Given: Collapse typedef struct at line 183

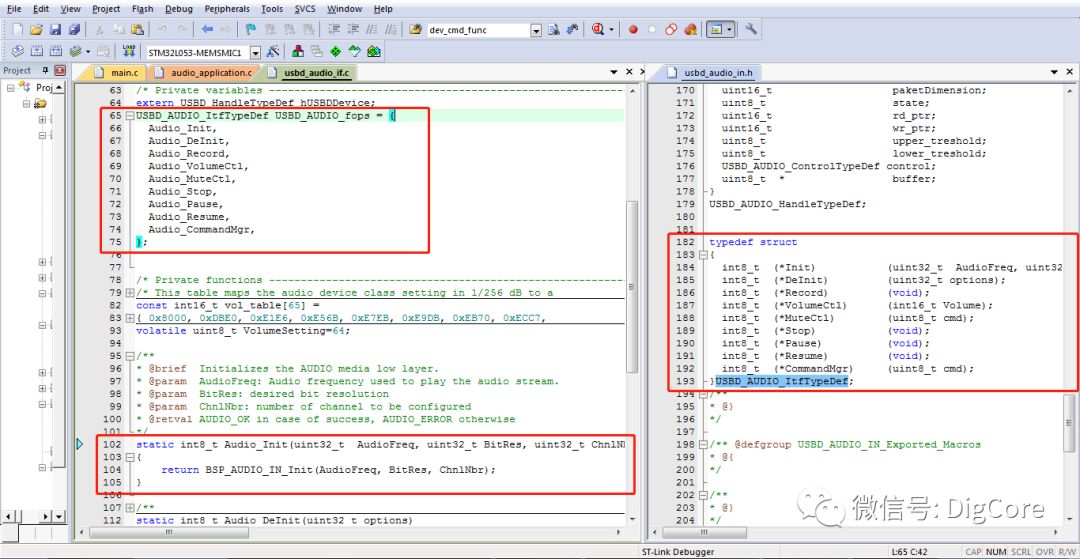Looking at the screenshot, I should pos(703,255).
